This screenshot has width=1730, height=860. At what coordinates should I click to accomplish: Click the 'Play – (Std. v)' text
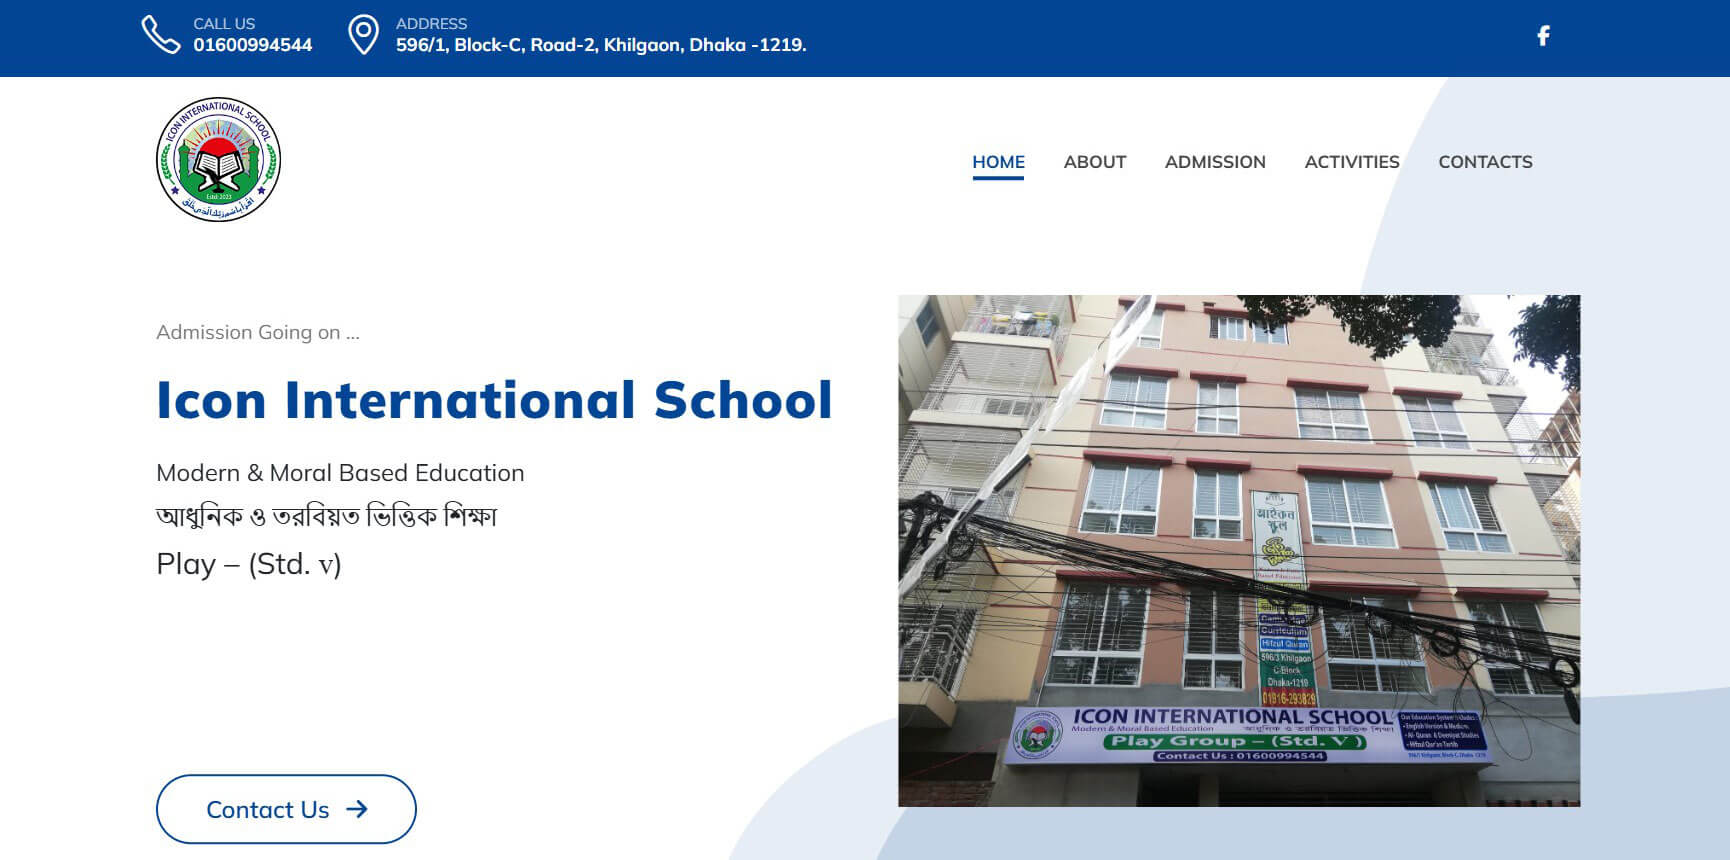249,564
